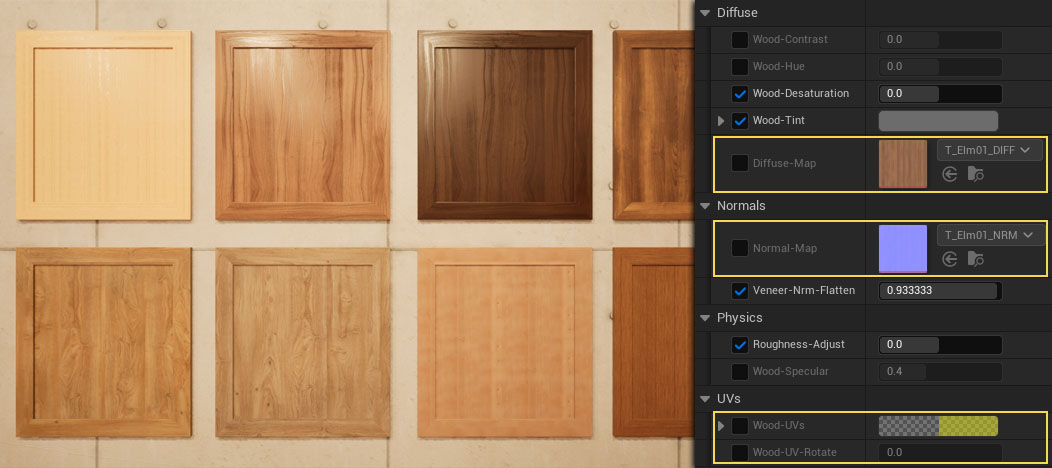The image size is (1052, 468).
Task: Open the Wood-Tint gray color swatch
Action: pyautogui.click(x=938, y=121)
